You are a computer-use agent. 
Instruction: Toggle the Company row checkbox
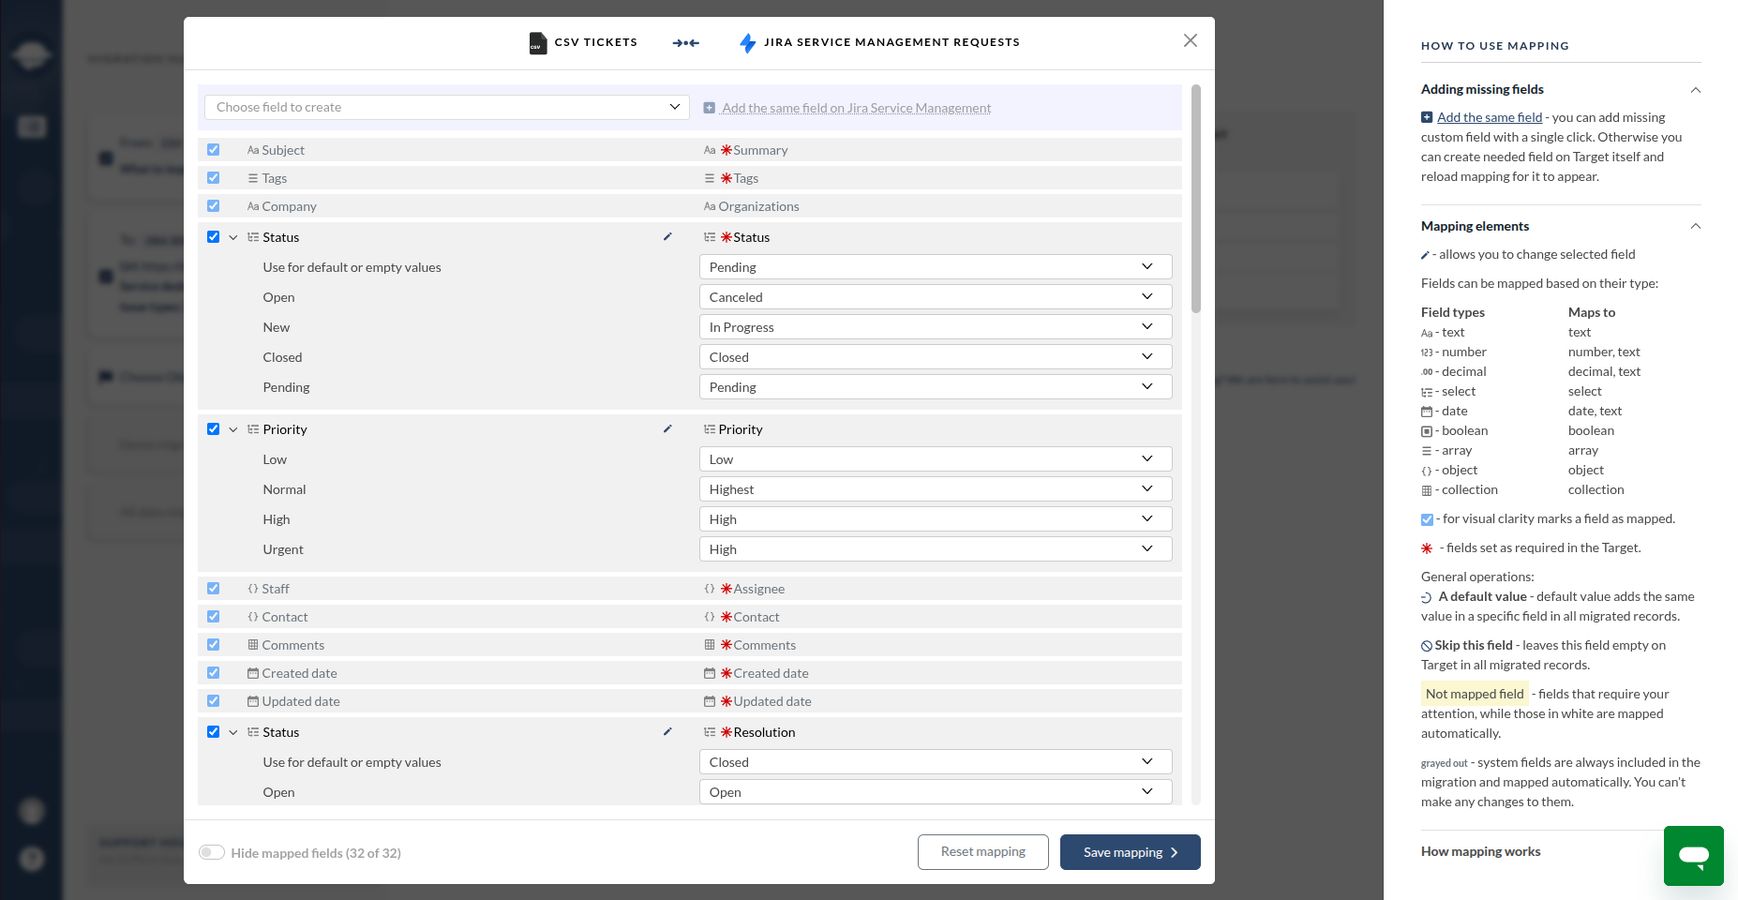pos(213,206)
